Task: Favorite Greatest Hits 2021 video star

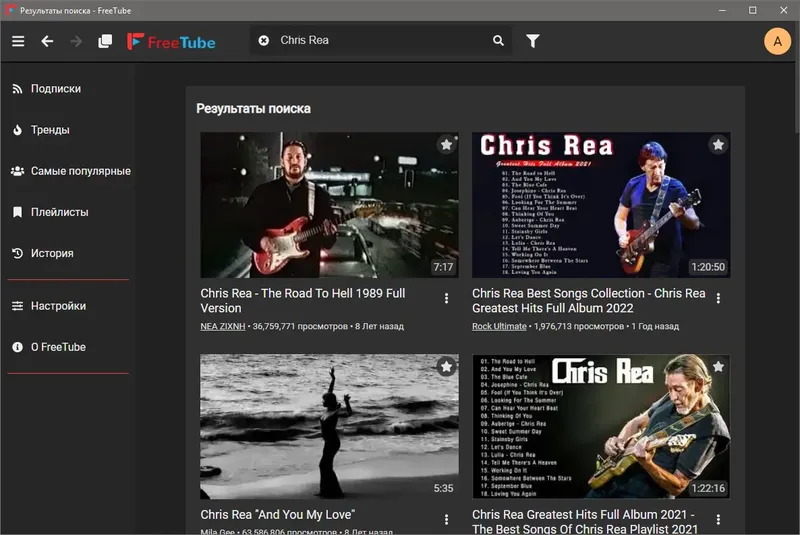Action: [x=718, y=367]
